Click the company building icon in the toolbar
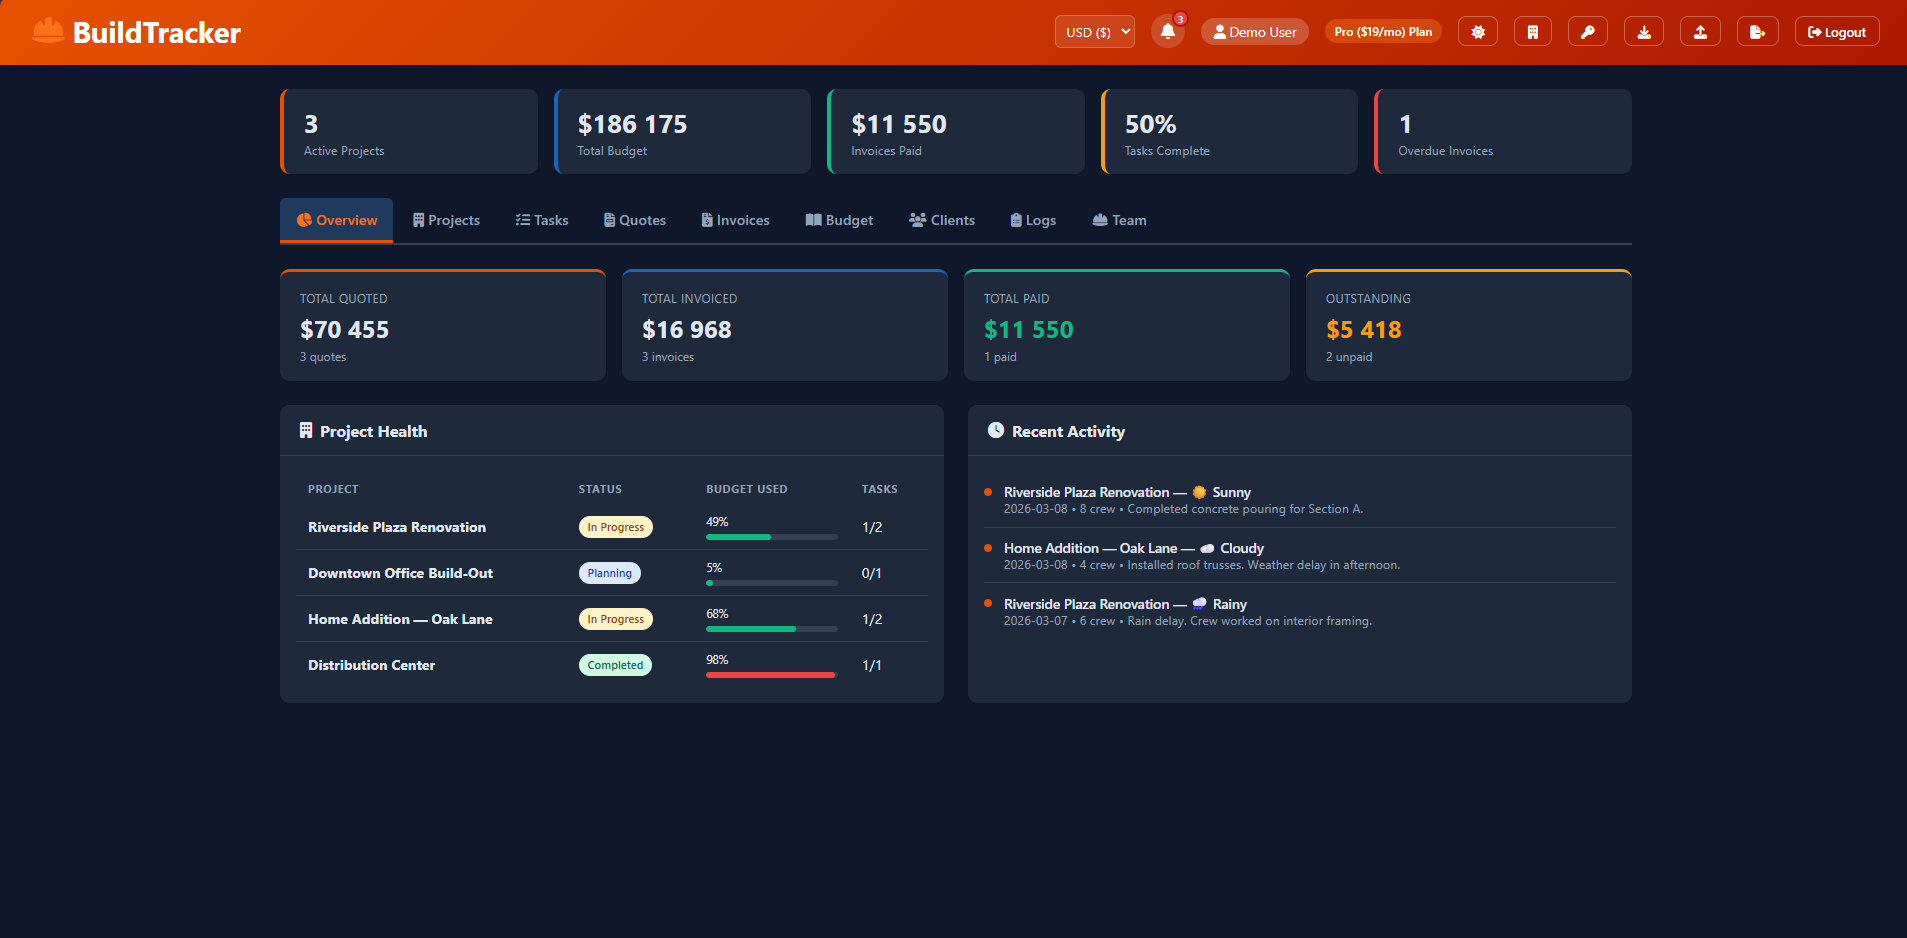Viewport: 1907px width, 938px height. coord(1533,31)
